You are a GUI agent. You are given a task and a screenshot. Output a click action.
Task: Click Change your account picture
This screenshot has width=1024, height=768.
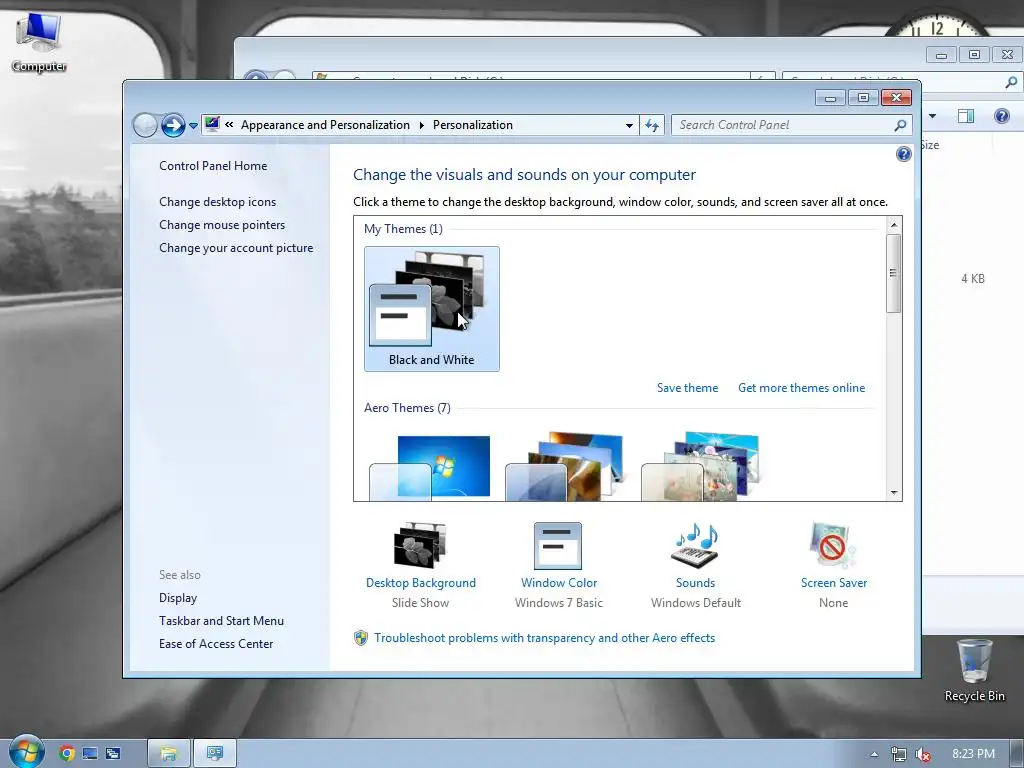(236, 248)
